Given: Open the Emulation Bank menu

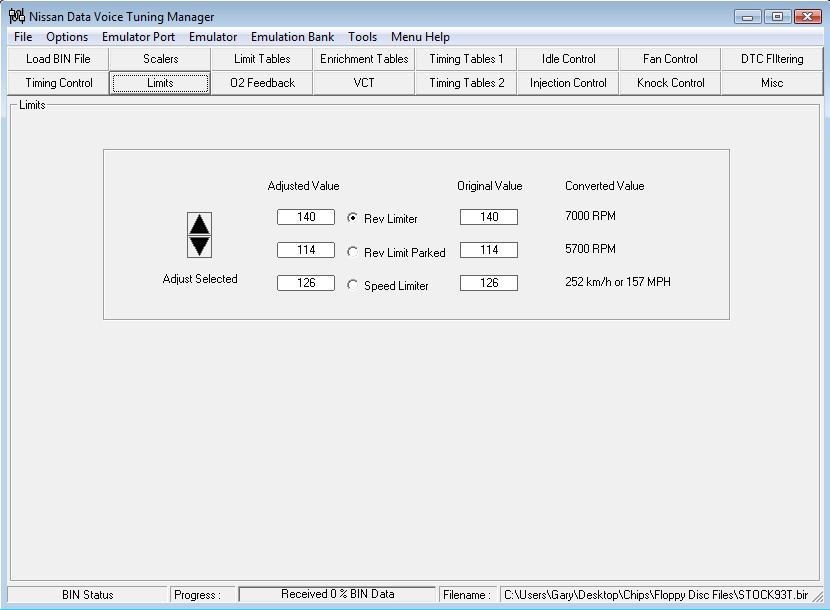Looking at the screenshot, I should pos(292,37).
